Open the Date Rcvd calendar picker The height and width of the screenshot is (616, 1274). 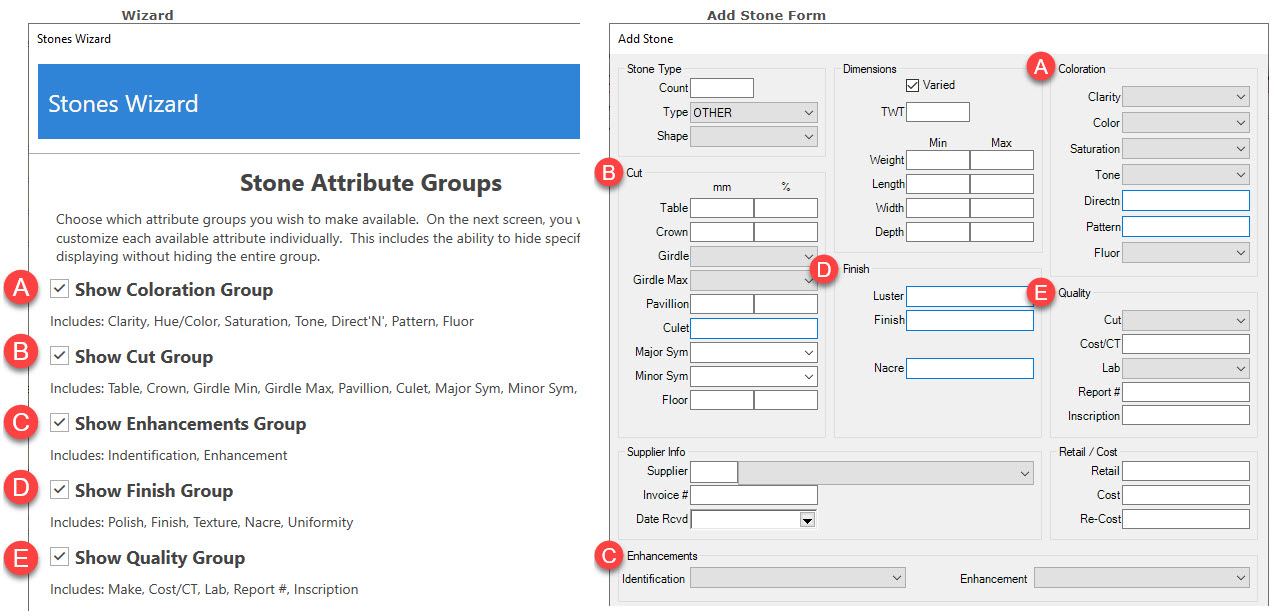click(x=807, y=520)
